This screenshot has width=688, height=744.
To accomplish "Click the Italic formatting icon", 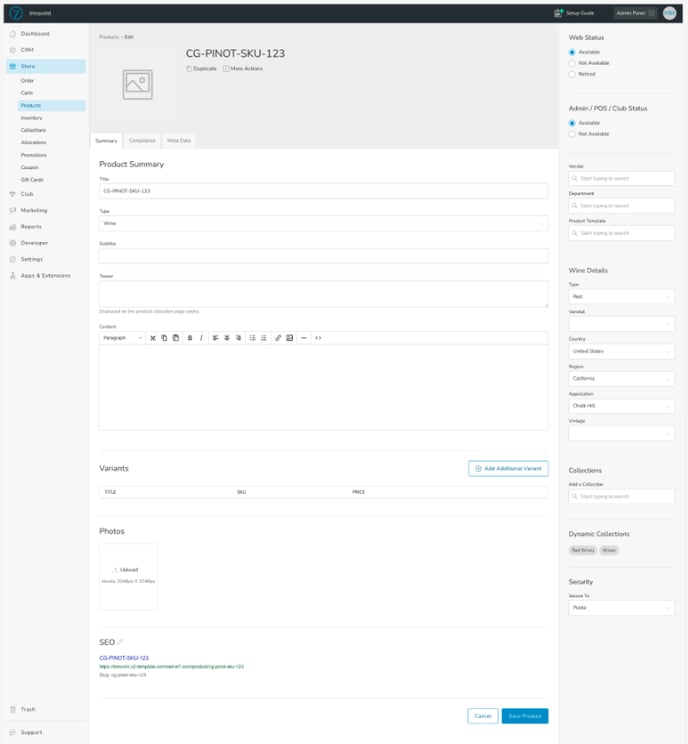I will [201, 338].
